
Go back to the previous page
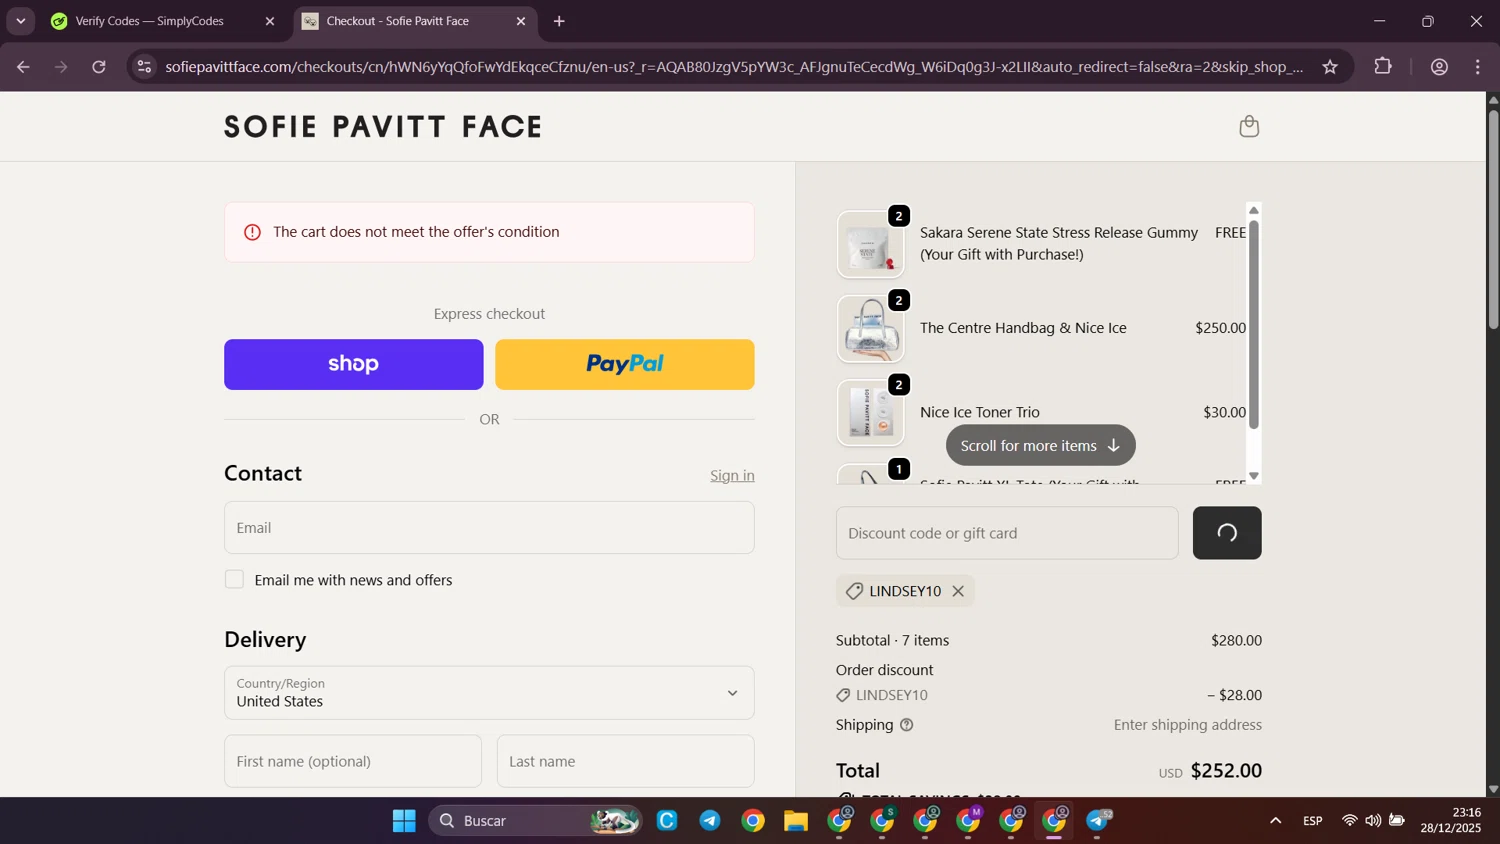23,67
